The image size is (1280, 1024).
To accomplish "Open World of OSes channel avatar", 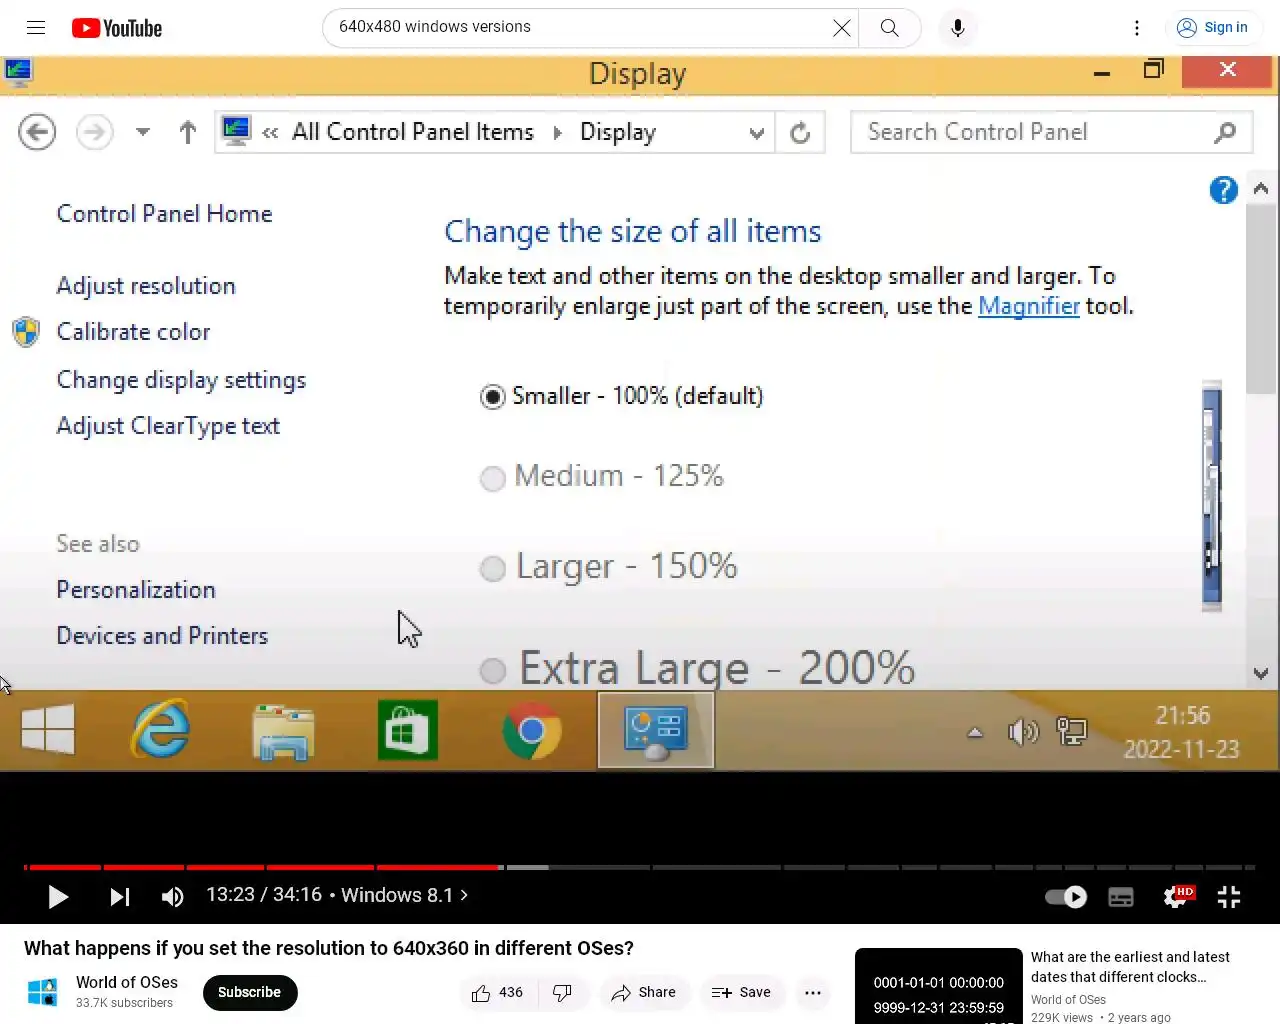I will click(42, 992).
